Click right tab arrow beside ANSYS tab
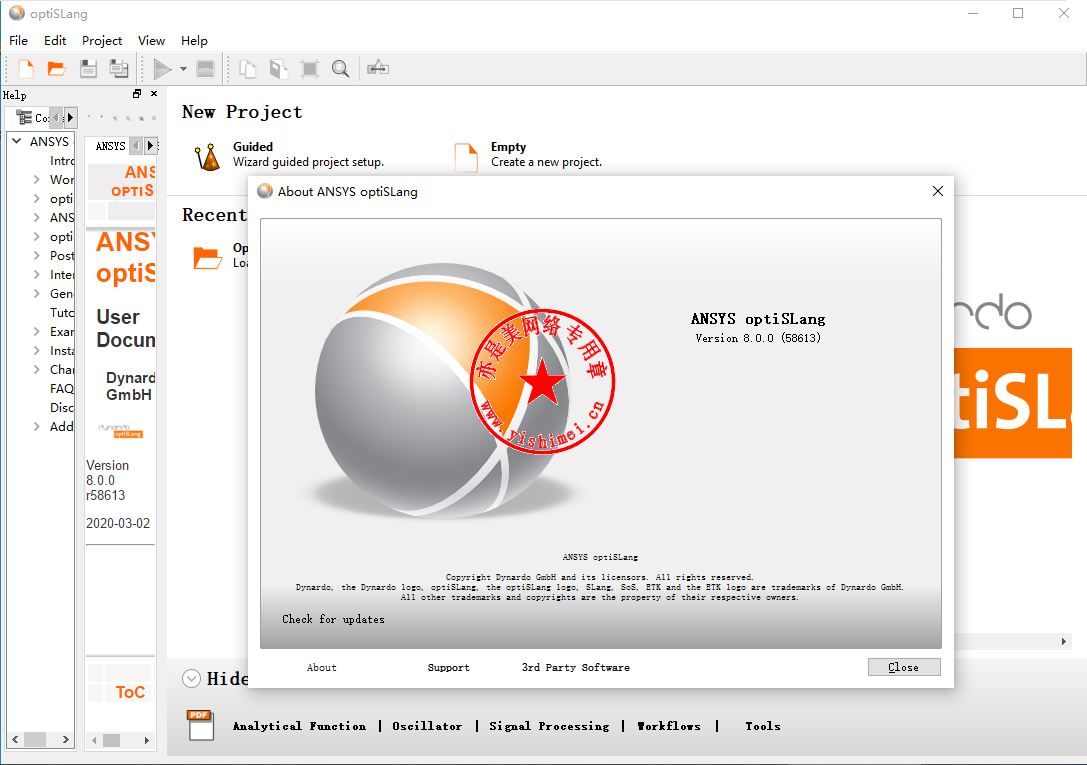Screen dimensions: 1087x765 pyautogui.click(x=150, y=146)
